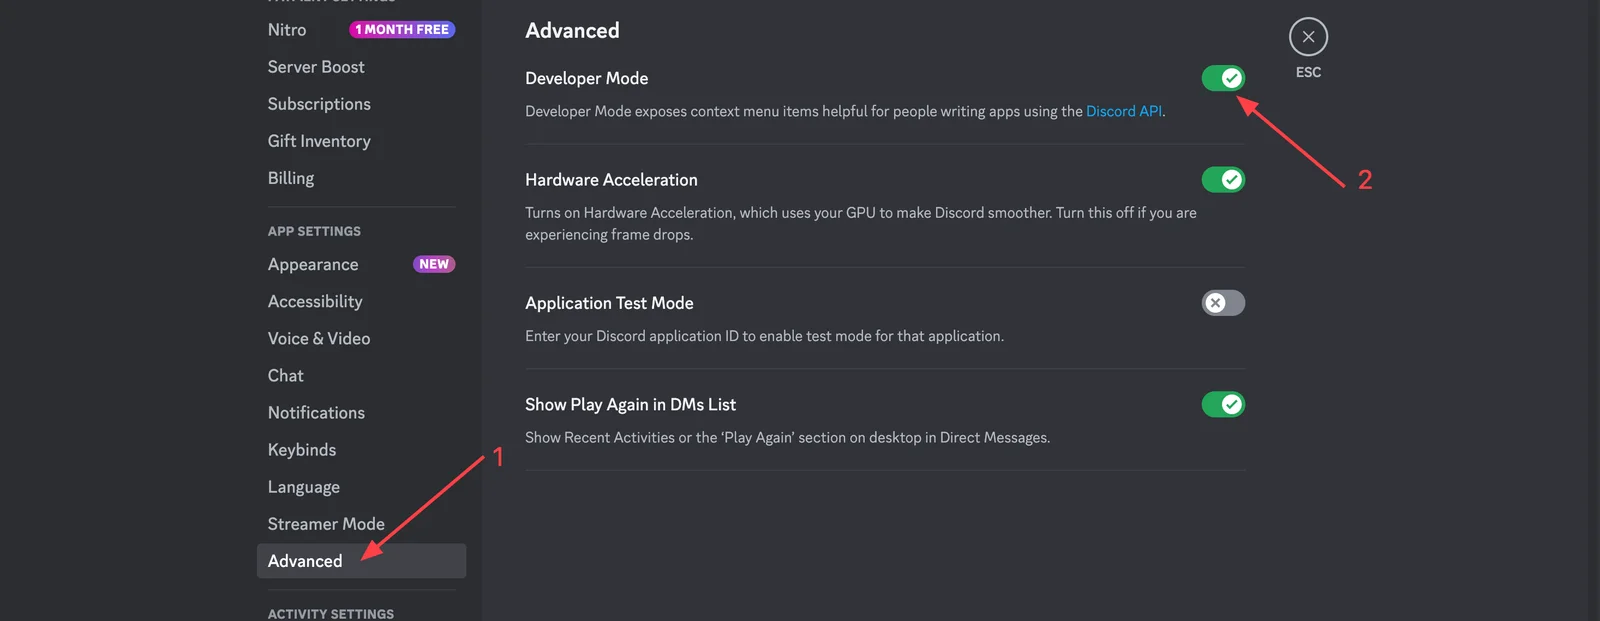This screenshot has width=1600, height=621.
Task: Toggle Show Play Again in DMs List
Action: [1223, 404]
